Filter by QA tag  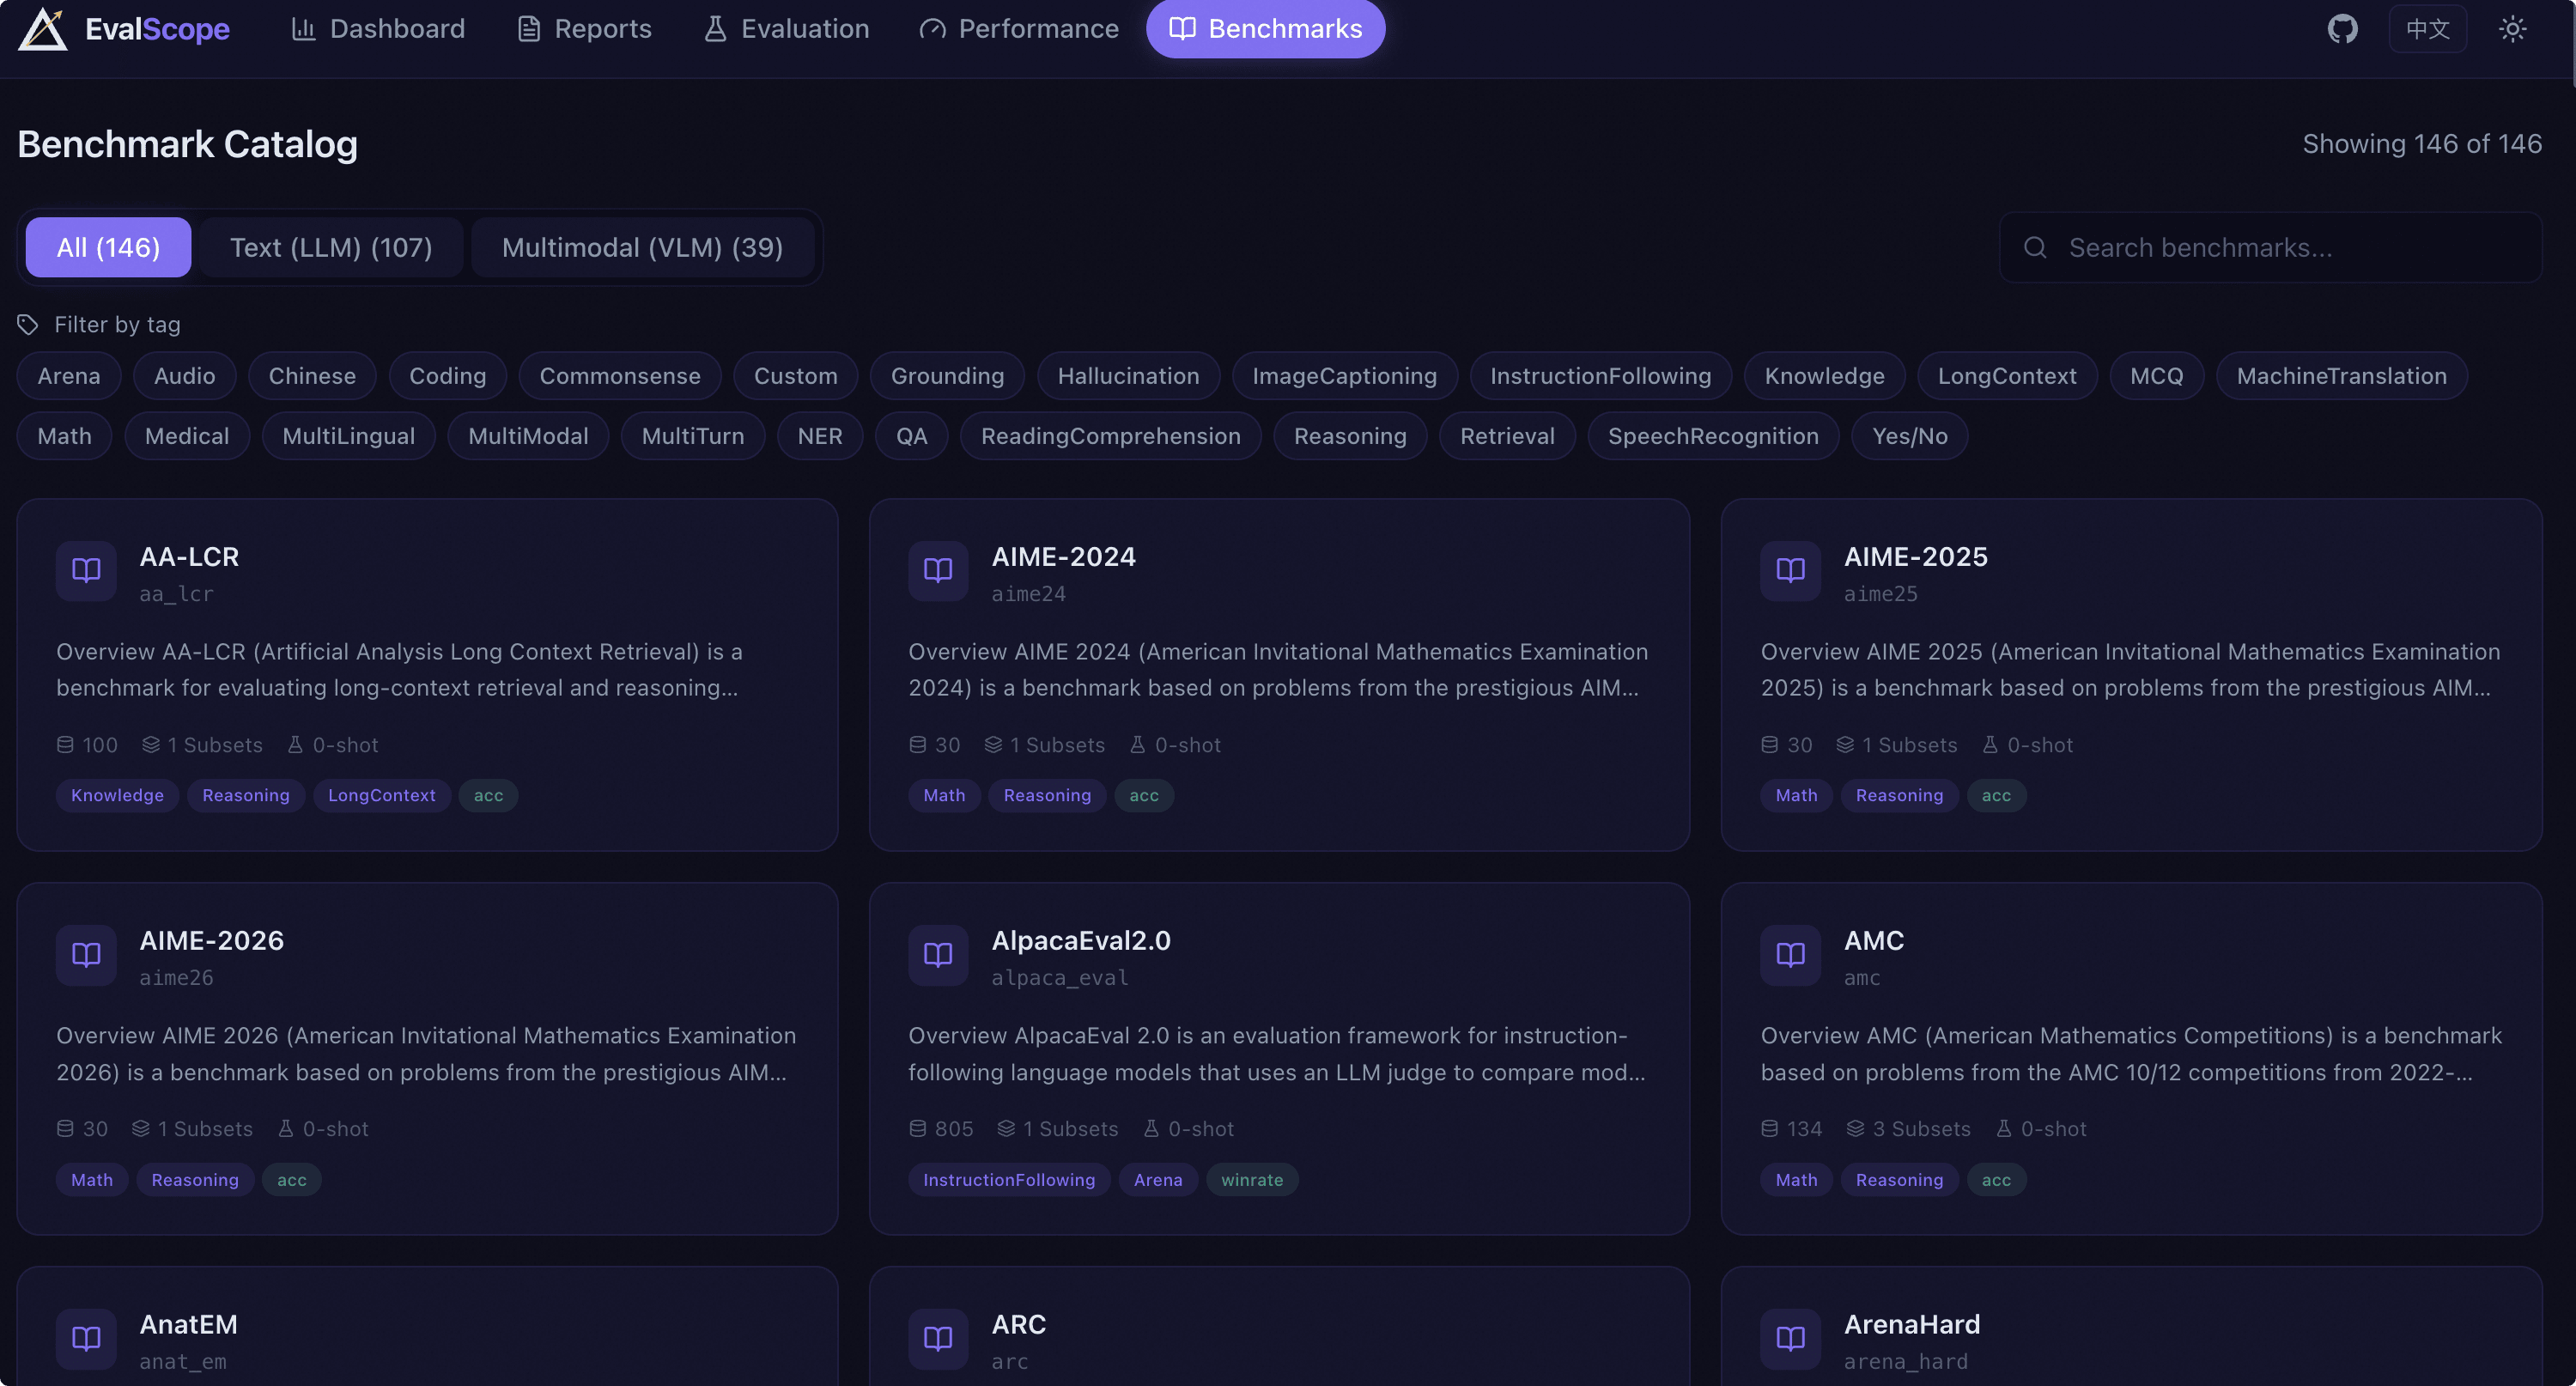click(x=912, y=436)
